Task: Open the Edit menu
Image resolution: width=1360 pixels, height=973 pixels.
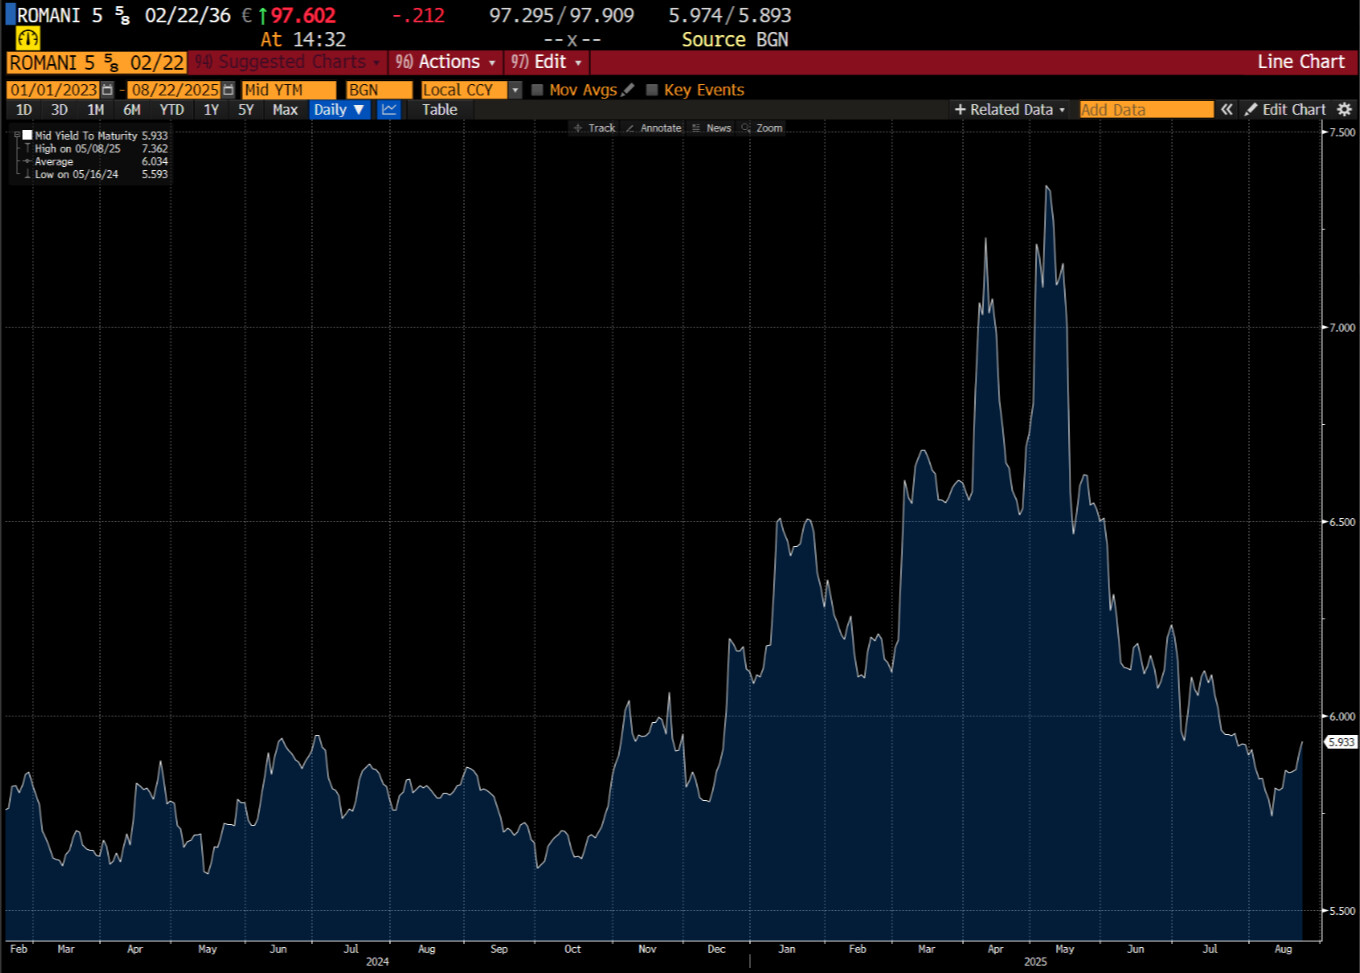Action: point(547,62)
